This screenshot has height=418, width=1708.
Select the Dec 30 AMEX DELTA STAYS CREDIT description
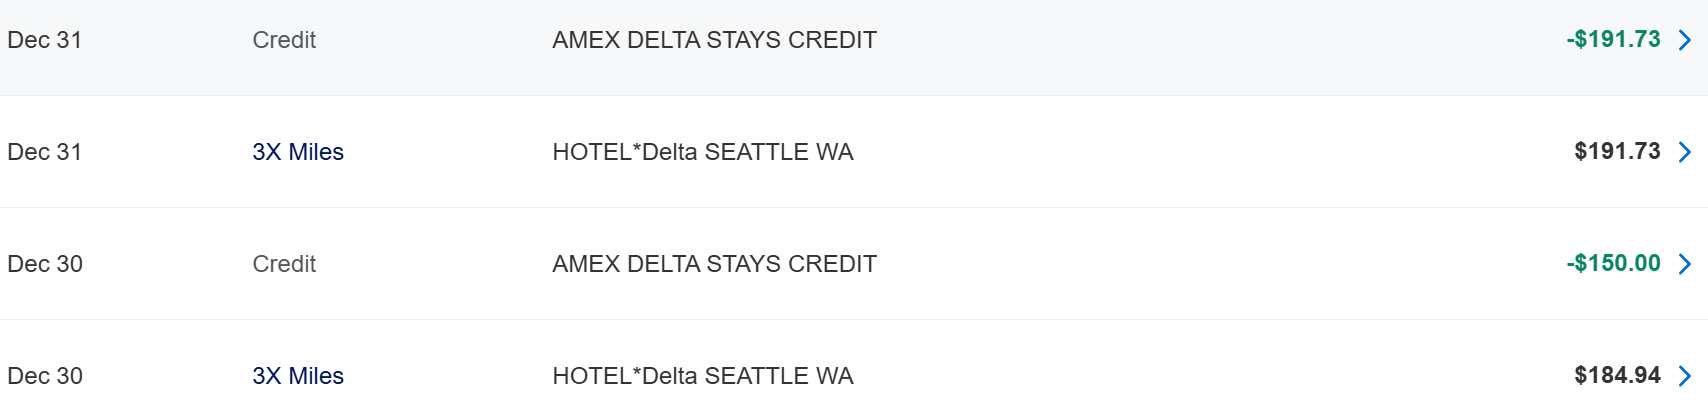714,264
